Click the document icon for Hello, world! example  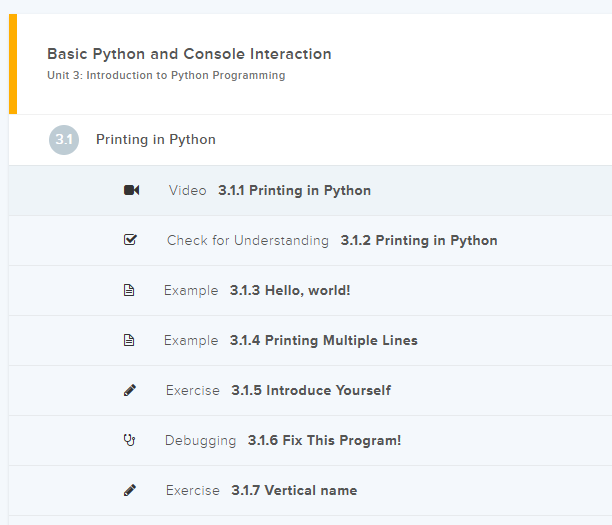pyautogui.click(x=129, y=290)
